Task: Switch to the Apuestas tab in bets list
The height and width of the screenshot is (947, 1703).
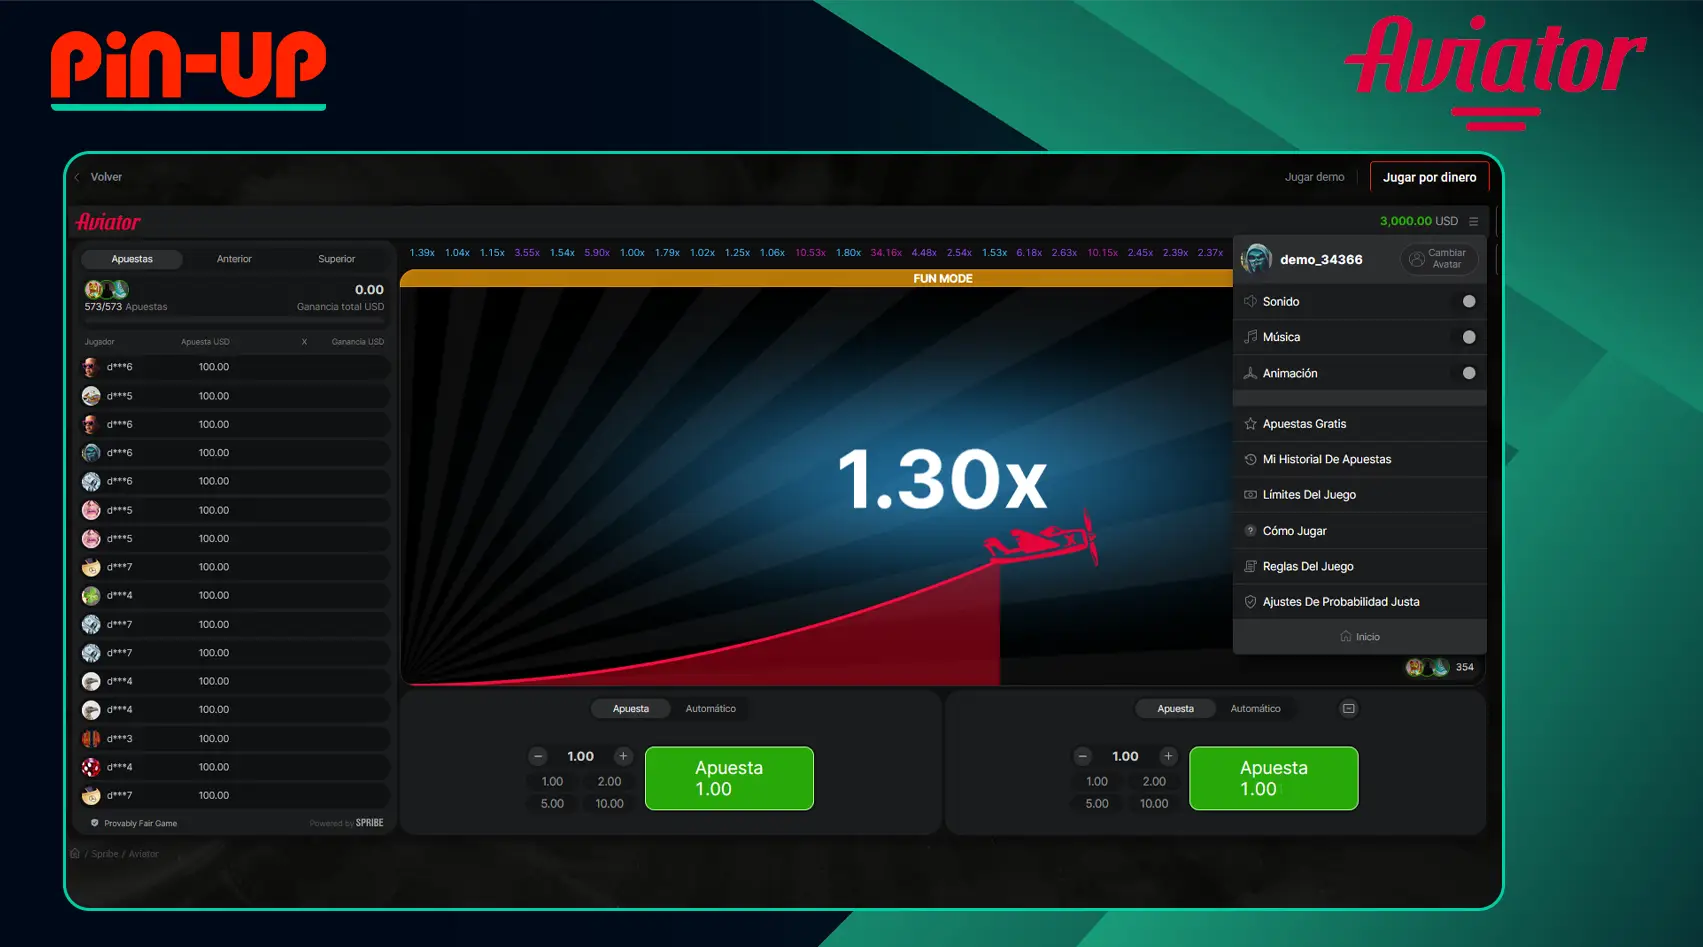Action: (132, 259)
